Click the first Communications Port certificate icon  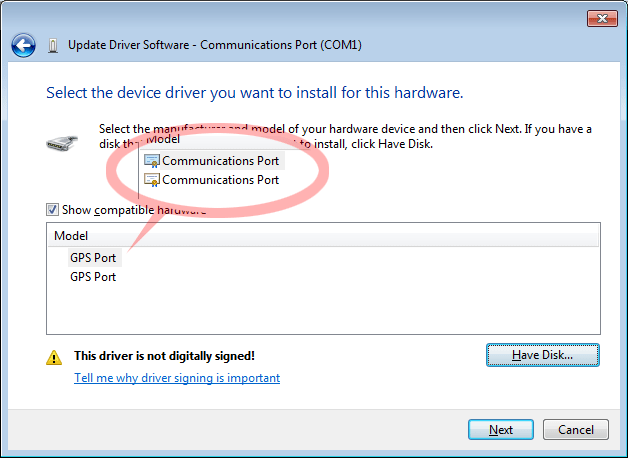tap(152, 160)
